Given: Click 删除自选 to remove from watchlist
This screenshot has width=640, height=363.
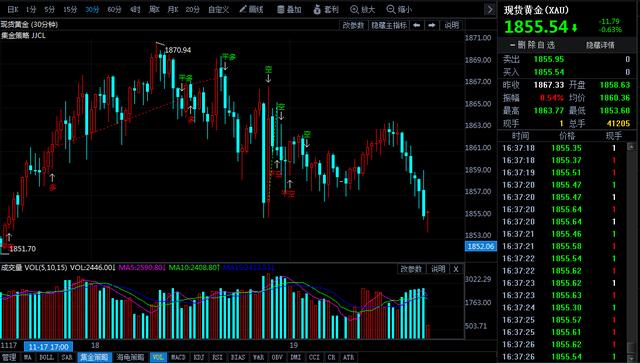Looking at the screenshot, I should point(532,45).
